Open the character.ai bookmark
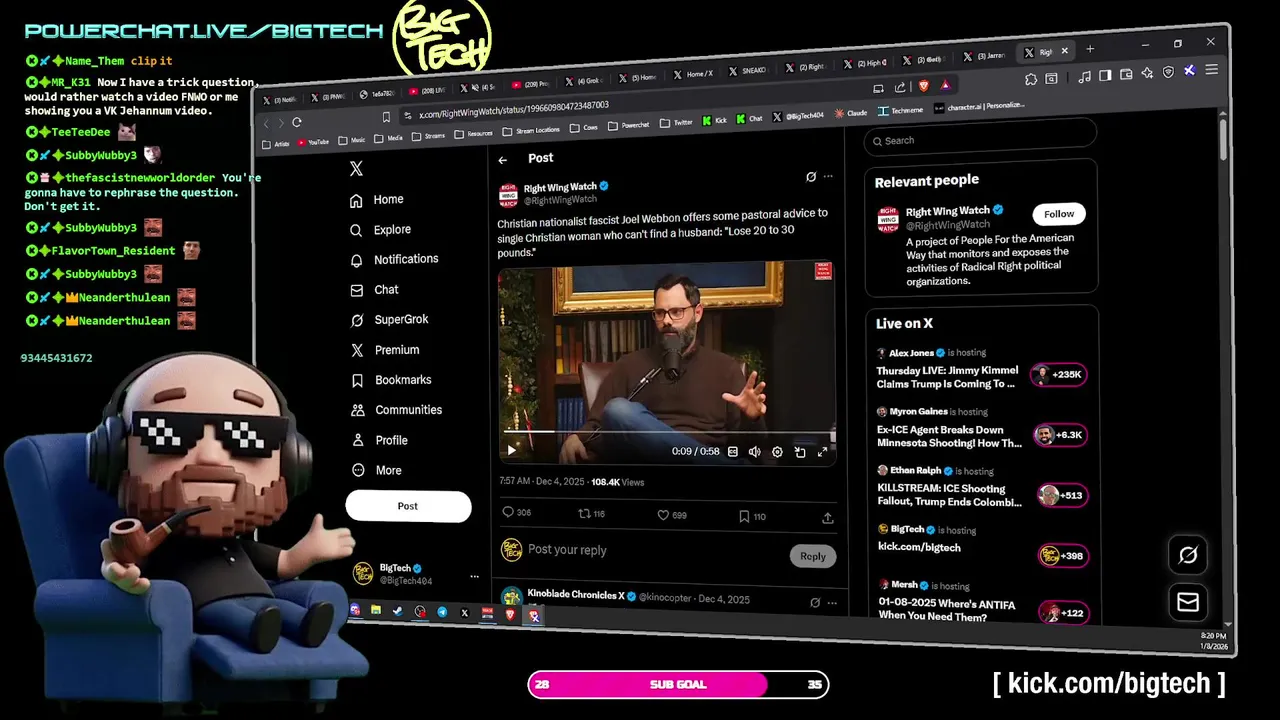The width and height of the screenshot is (1280, 720). coord(979,107)
